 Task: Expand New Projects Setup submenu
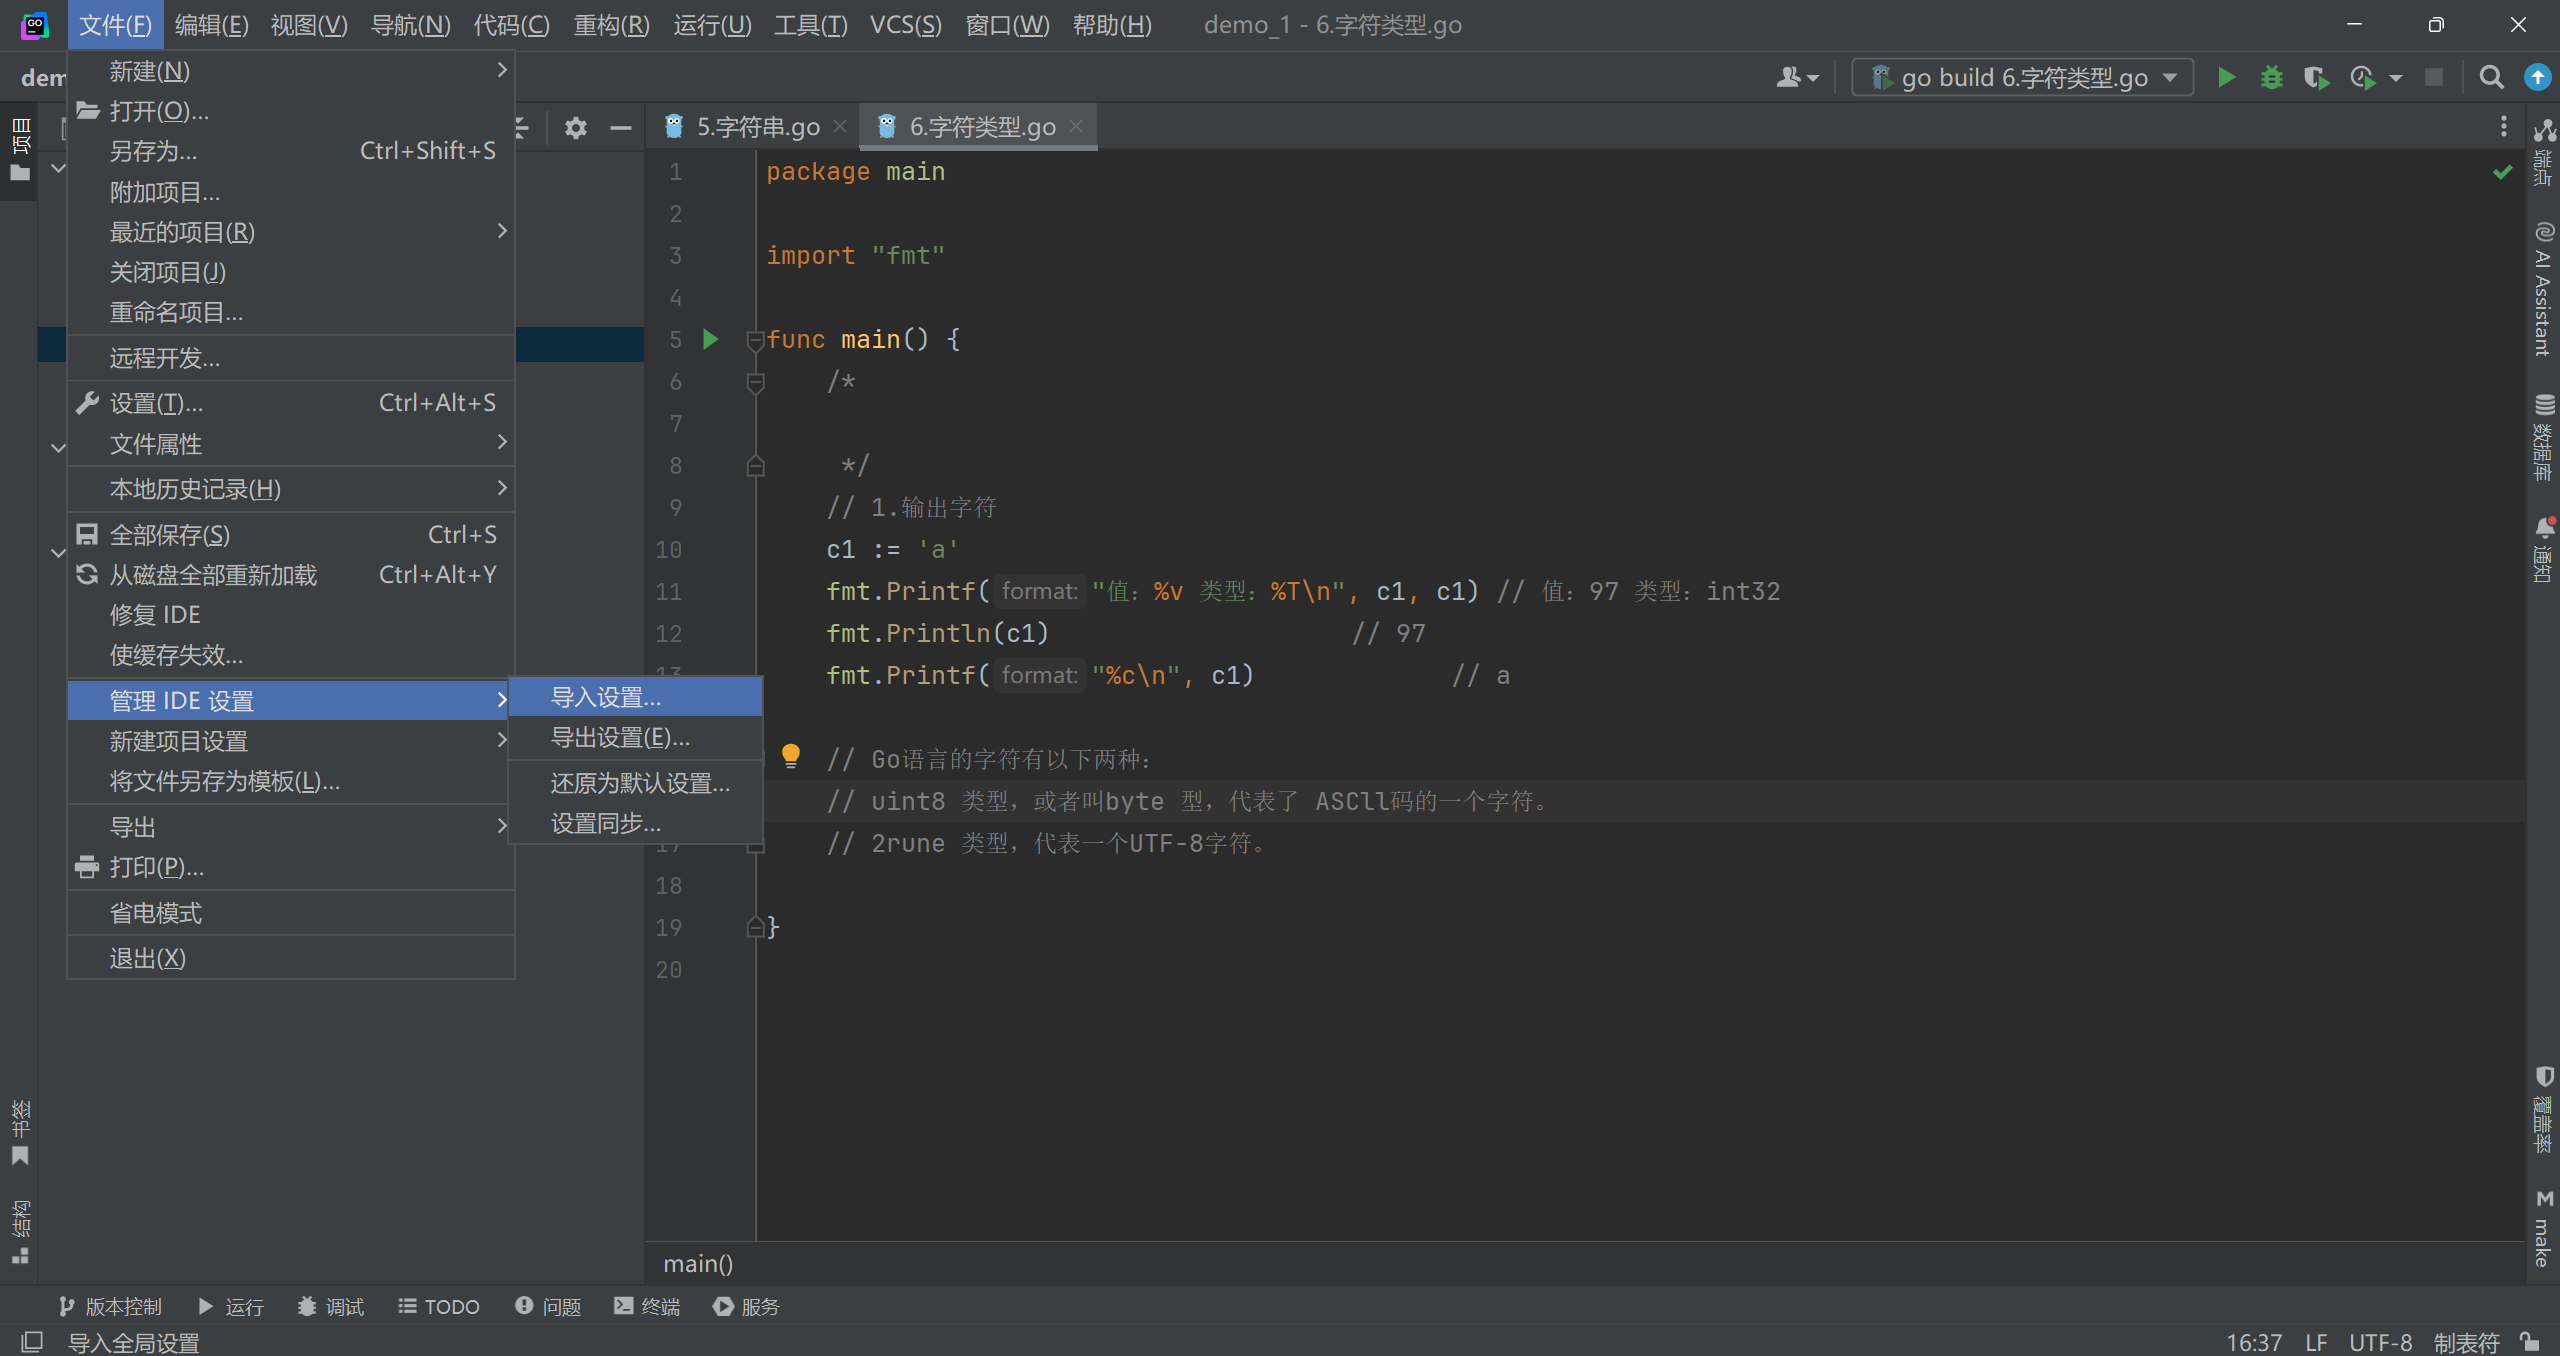click(x=291, y=741)
